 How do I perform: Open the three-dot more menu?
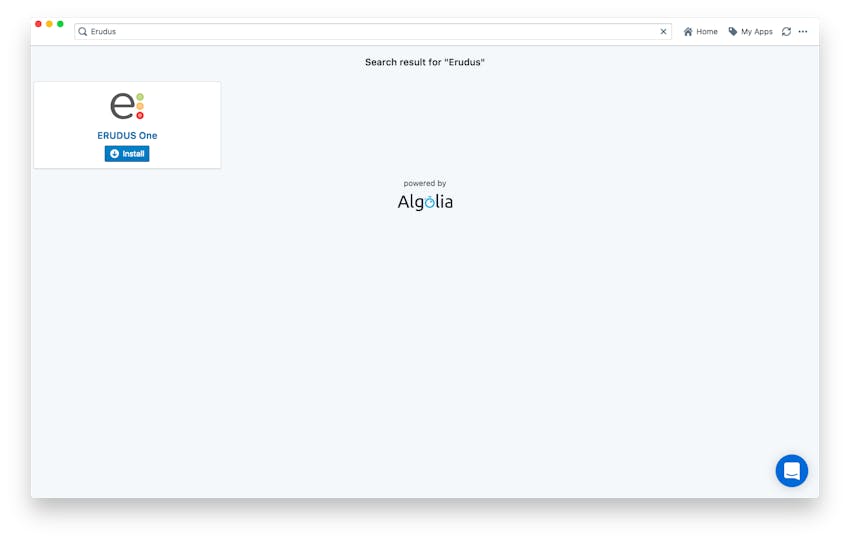[803, 31]
